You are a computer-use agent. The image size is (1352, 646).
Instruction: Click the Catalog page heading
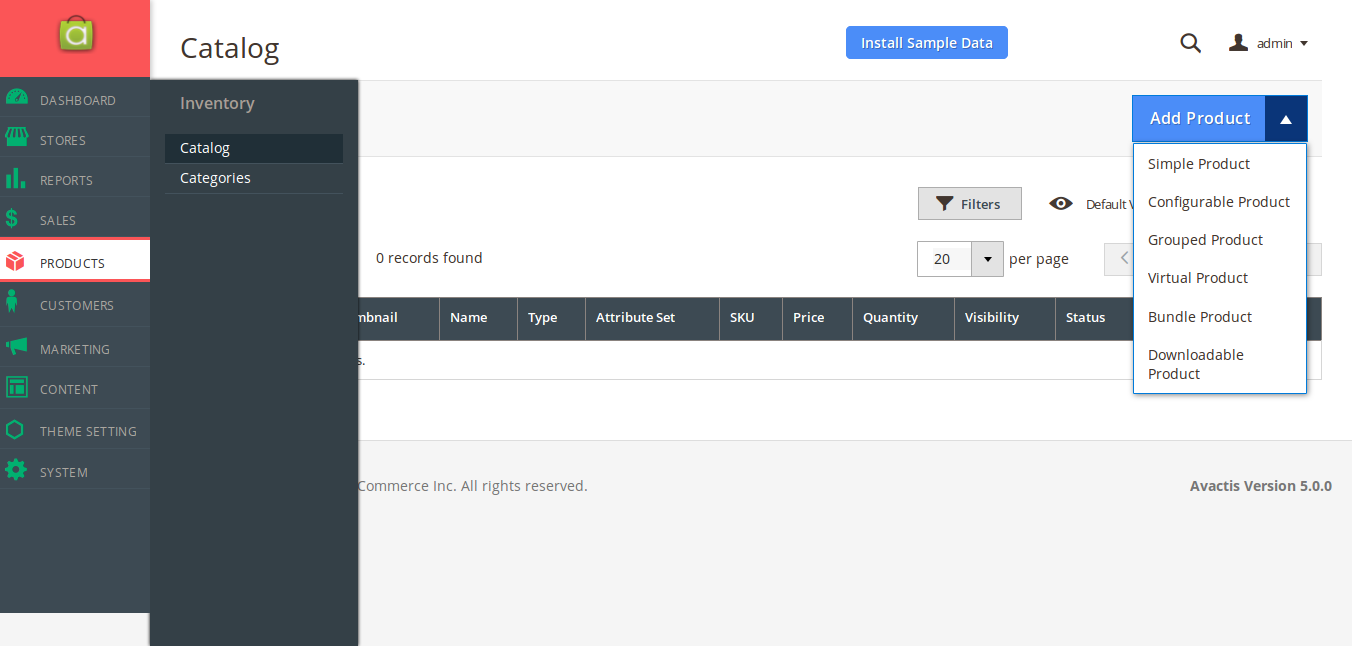(230, 48)
